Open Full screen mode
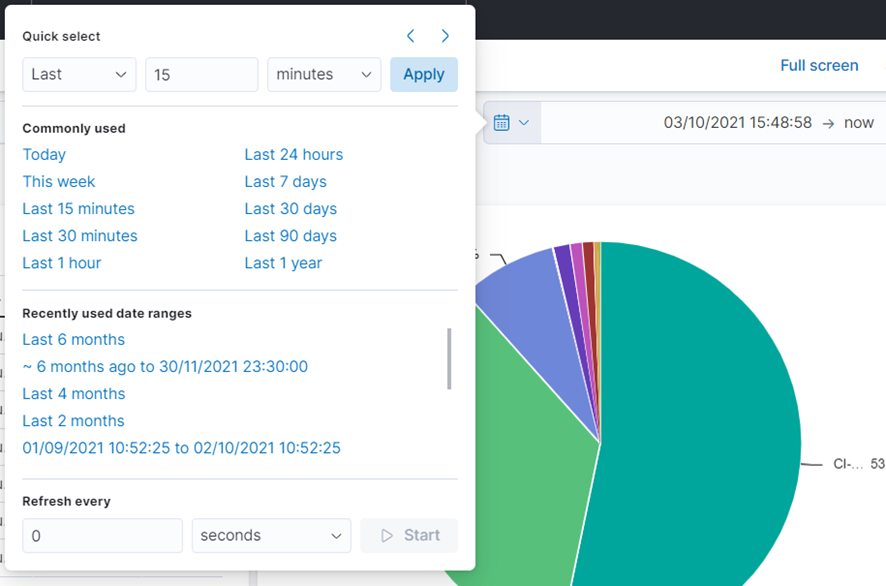This screenshot has height=586, width=886. [x=819, y=66]
